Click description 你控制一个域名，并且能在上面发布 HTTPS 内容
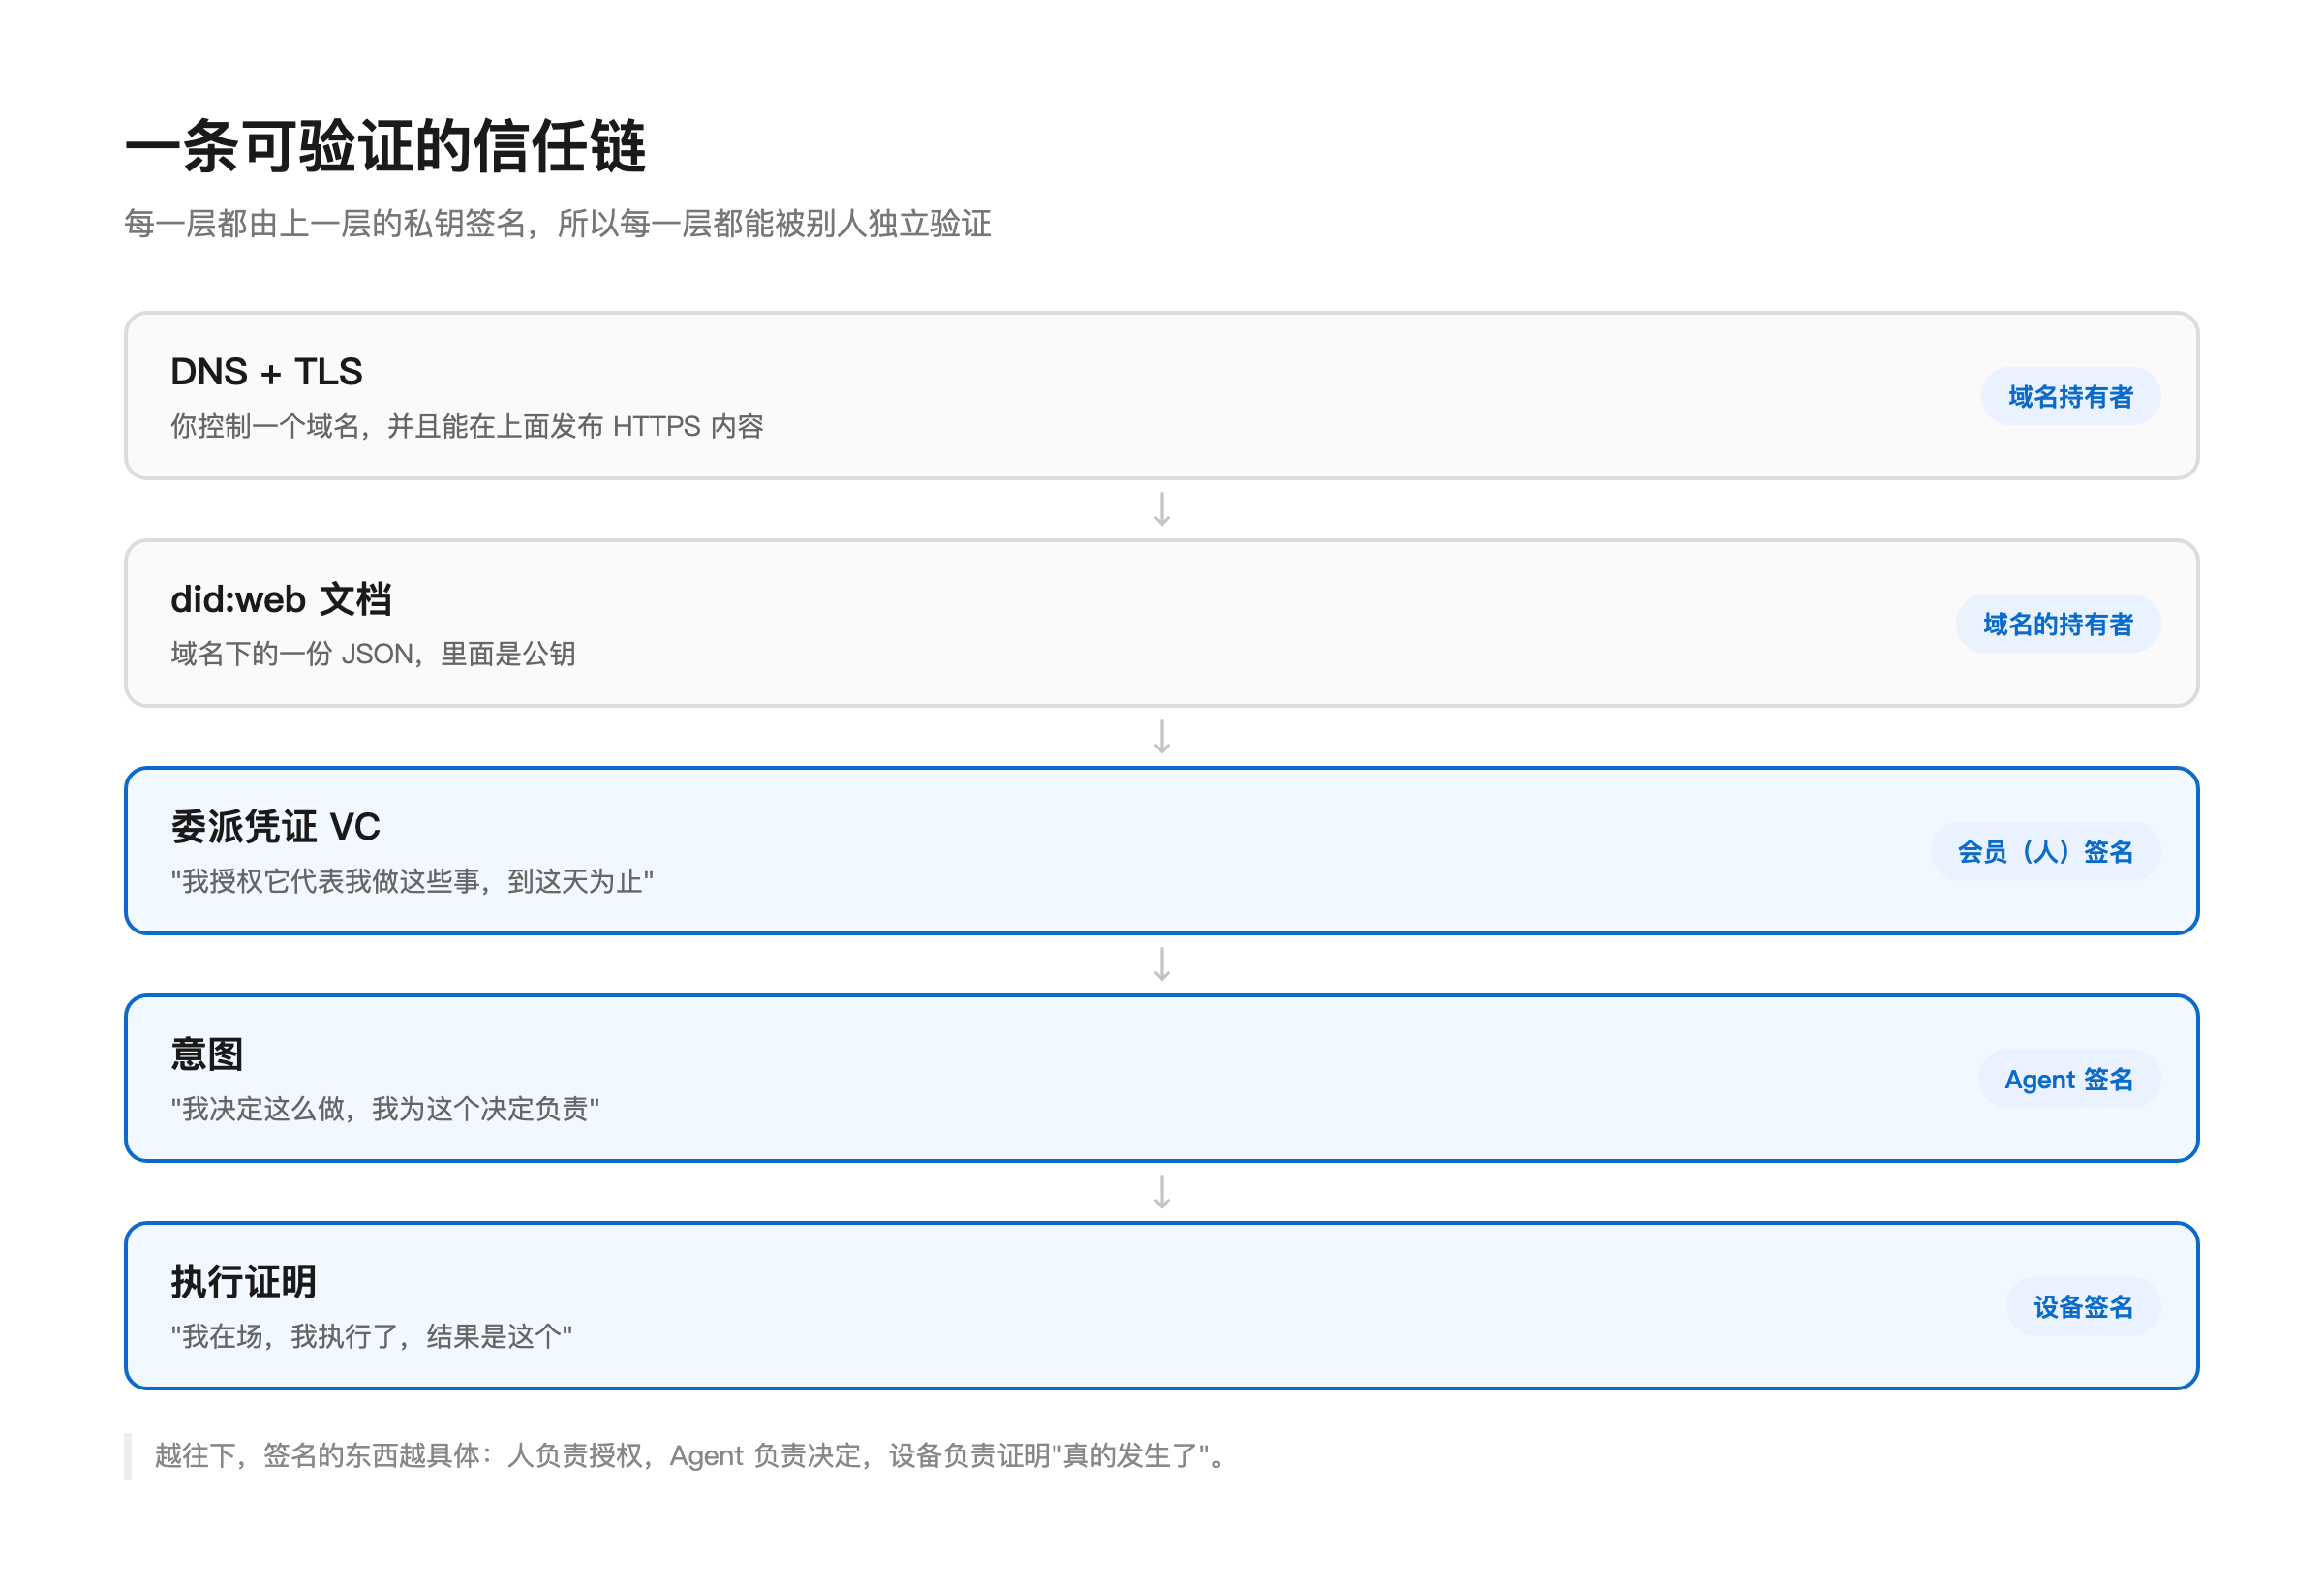2324x1588 pixels. pyautogui.click(x=466, y=426)
